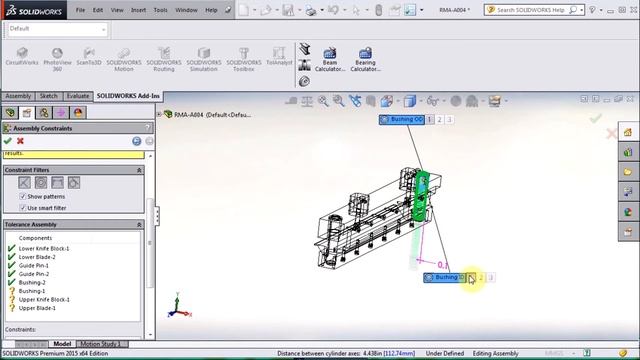The height and width of the screenshot is (360, 640).
Task: Open the DisplayManager tab icon
Action: (x=78, y=113)
